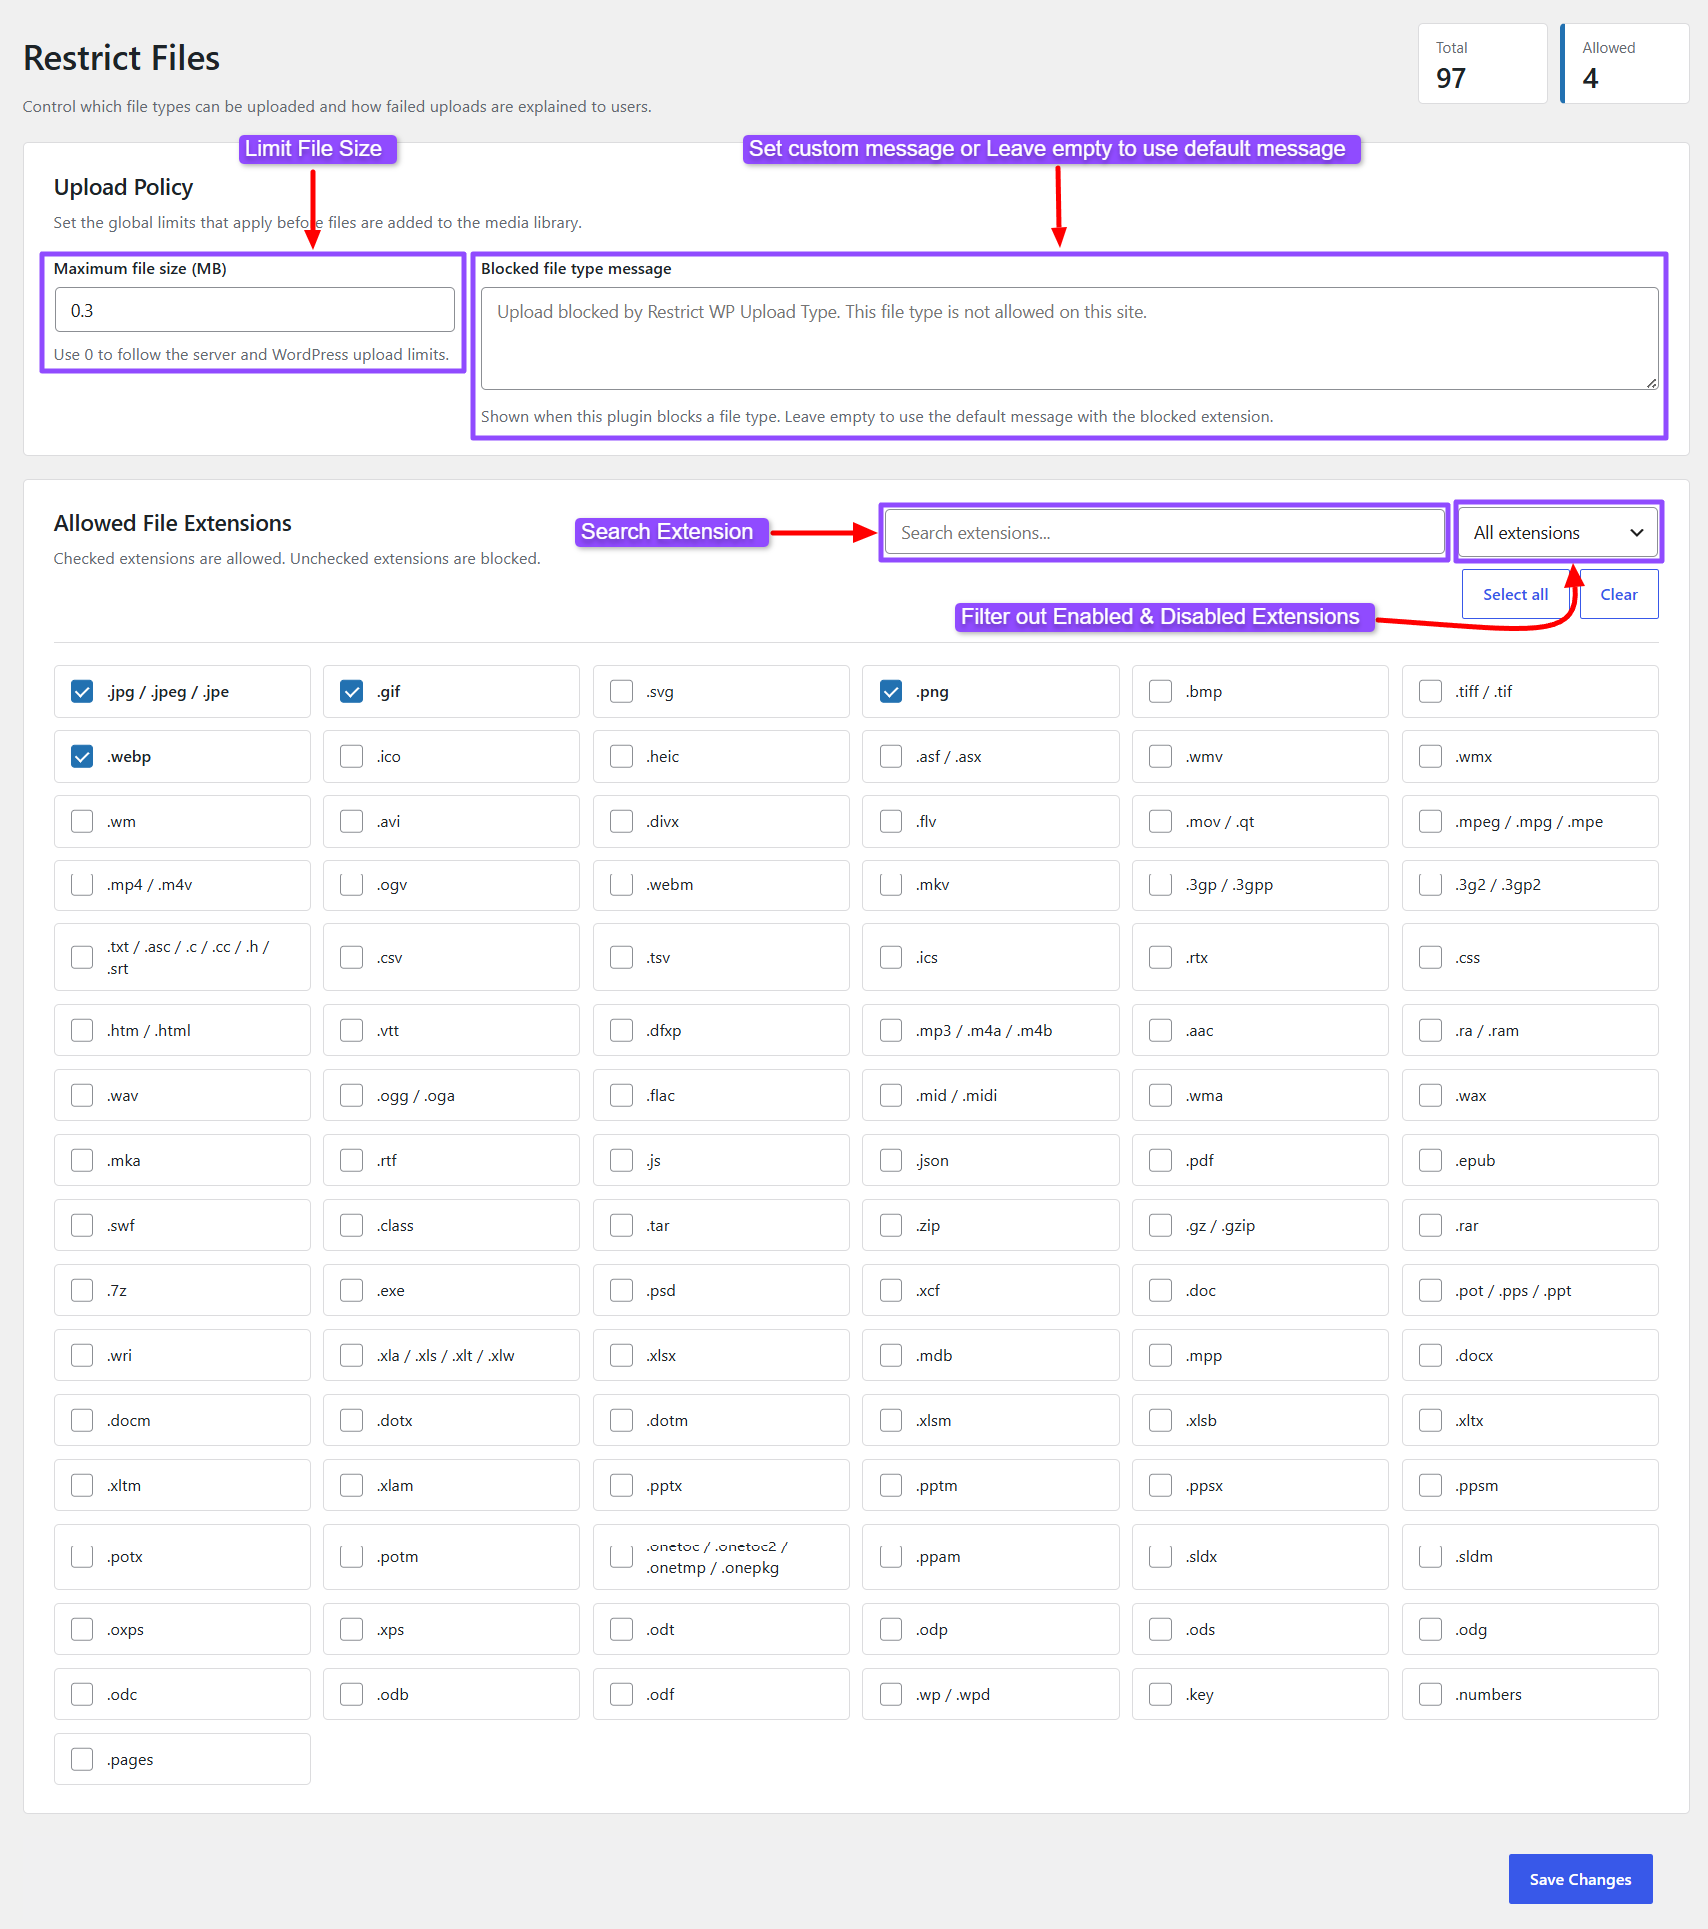The height and width of the screenshot is (1929, 1708).
Task: Tick the .psd checkbox
Action: click(x=621, y=1291)
